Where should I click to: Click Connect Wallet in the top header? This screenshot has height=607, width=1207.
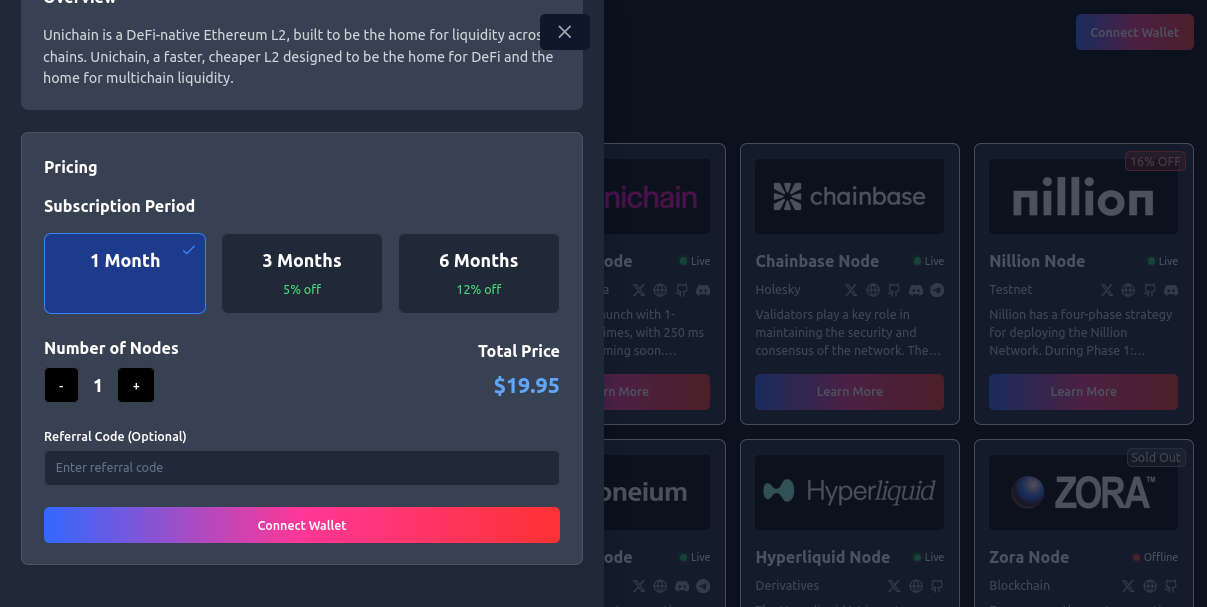pyautogui.click(x=1134, y=32)
